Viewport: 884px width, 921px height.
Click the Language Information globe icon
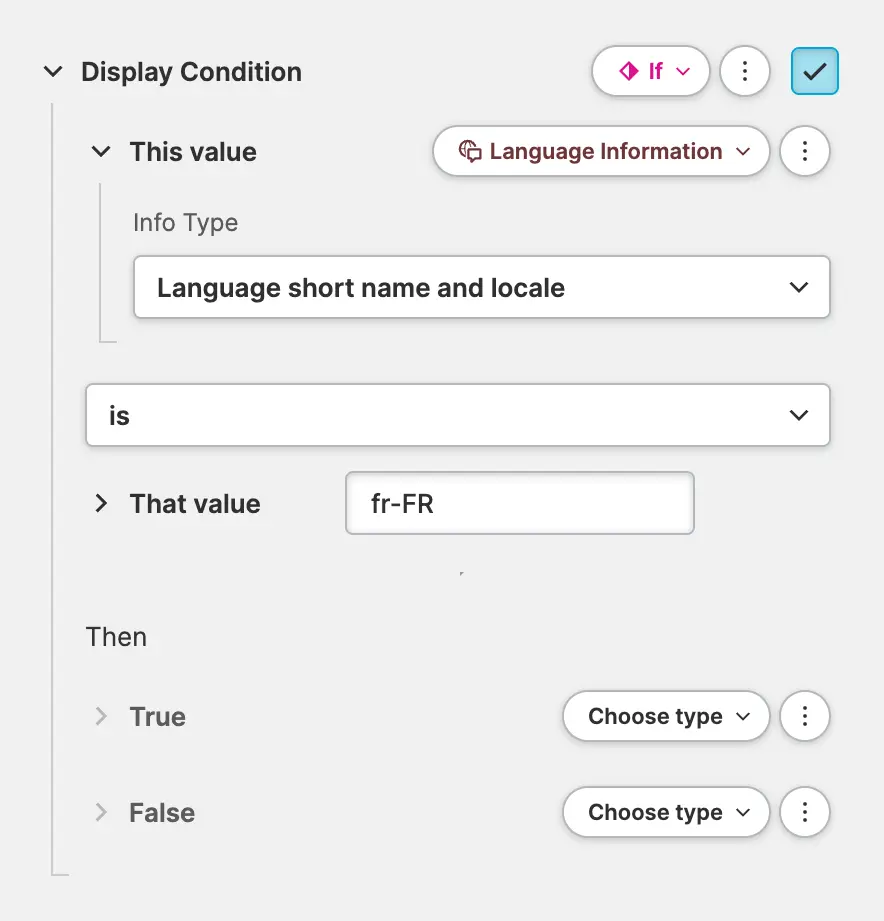[470, 152]
